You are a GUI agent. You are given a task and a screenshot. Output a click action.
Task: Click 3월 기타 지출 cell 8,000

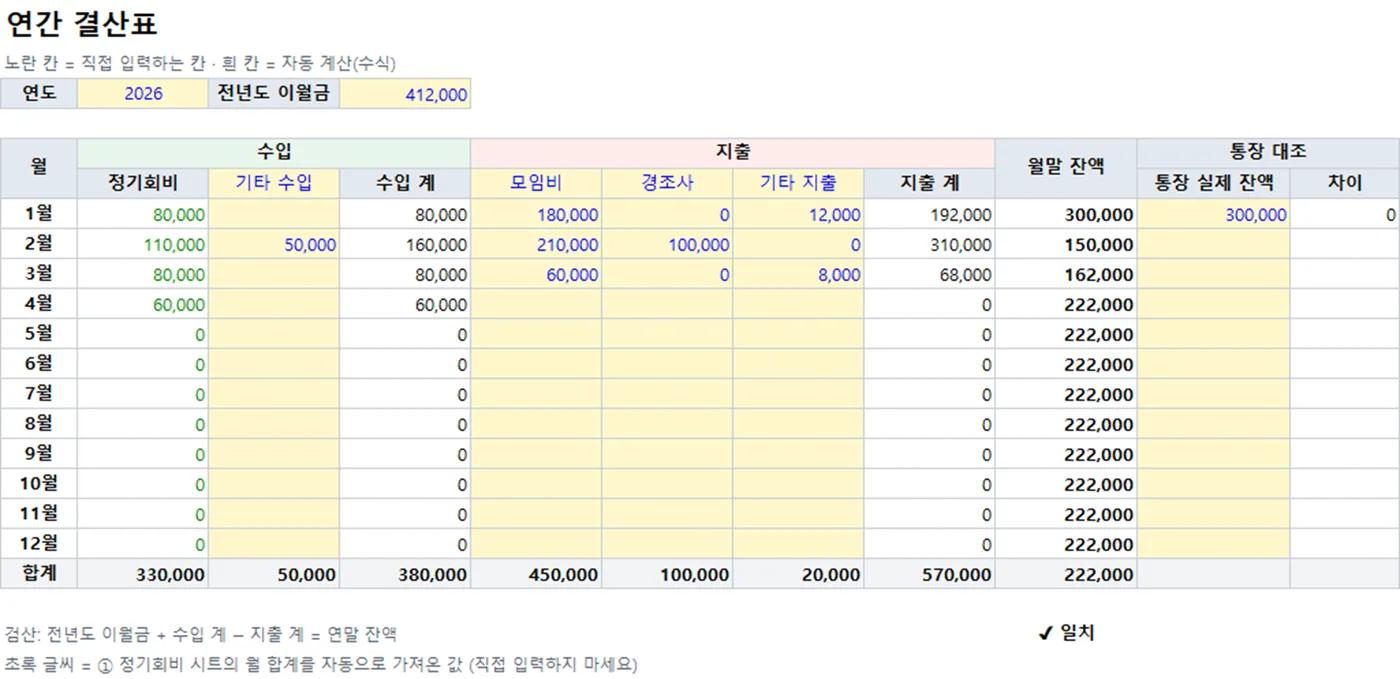798,274
